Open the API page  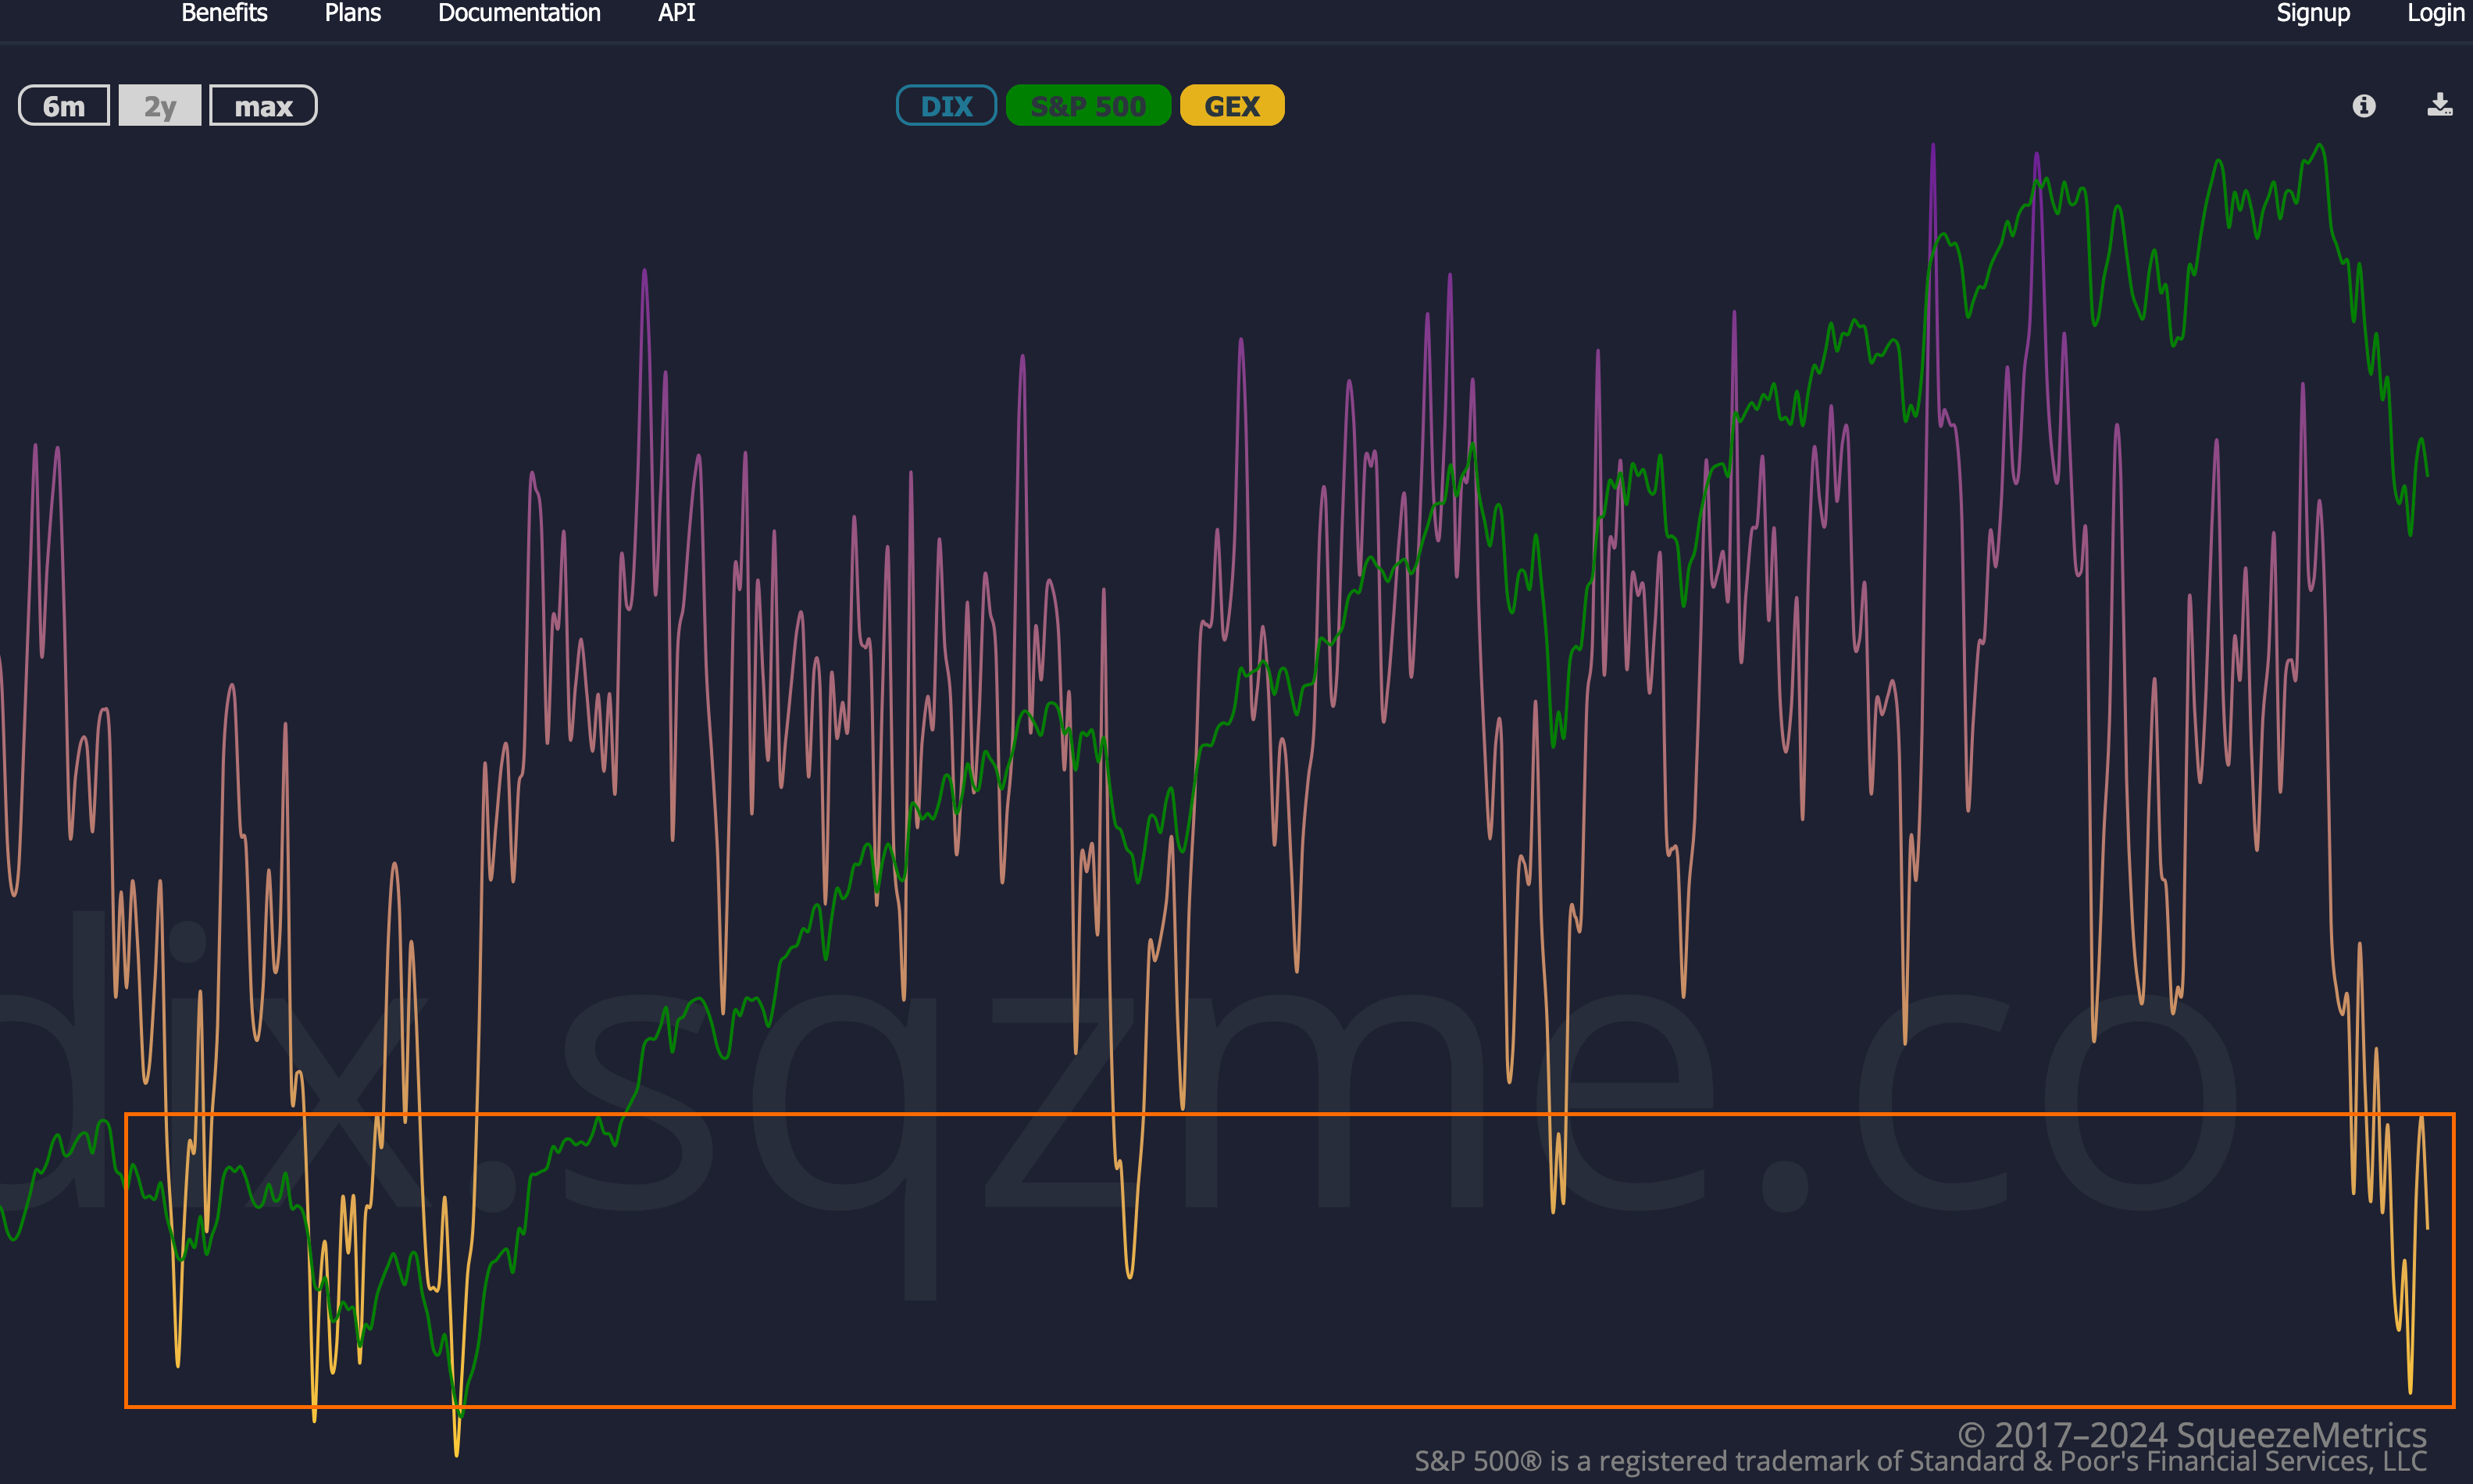676,13
